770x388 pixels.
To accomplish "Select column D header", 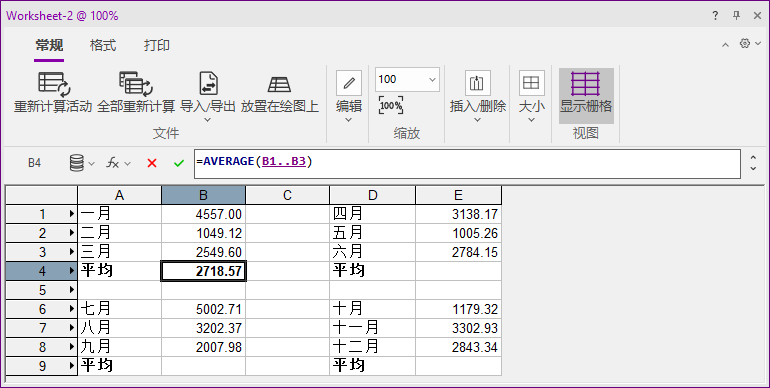I will 372,195.
